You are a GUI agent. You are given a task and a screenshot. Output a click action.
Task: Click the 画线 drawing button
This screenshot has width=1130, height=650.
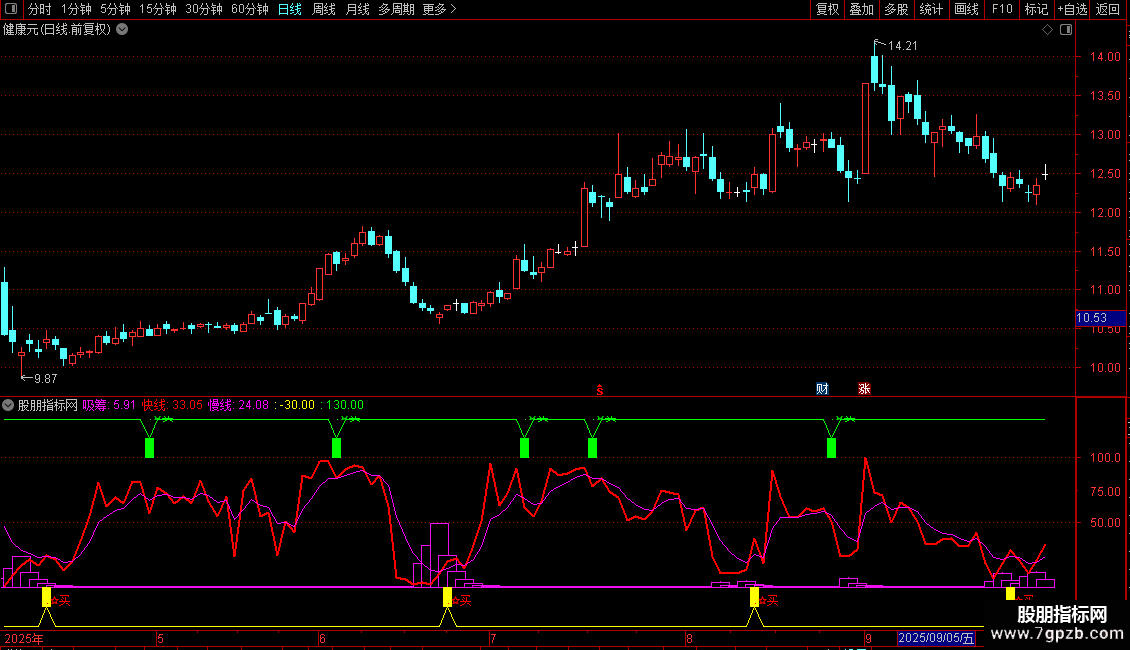pyautogui.click(x=966, y=9)
